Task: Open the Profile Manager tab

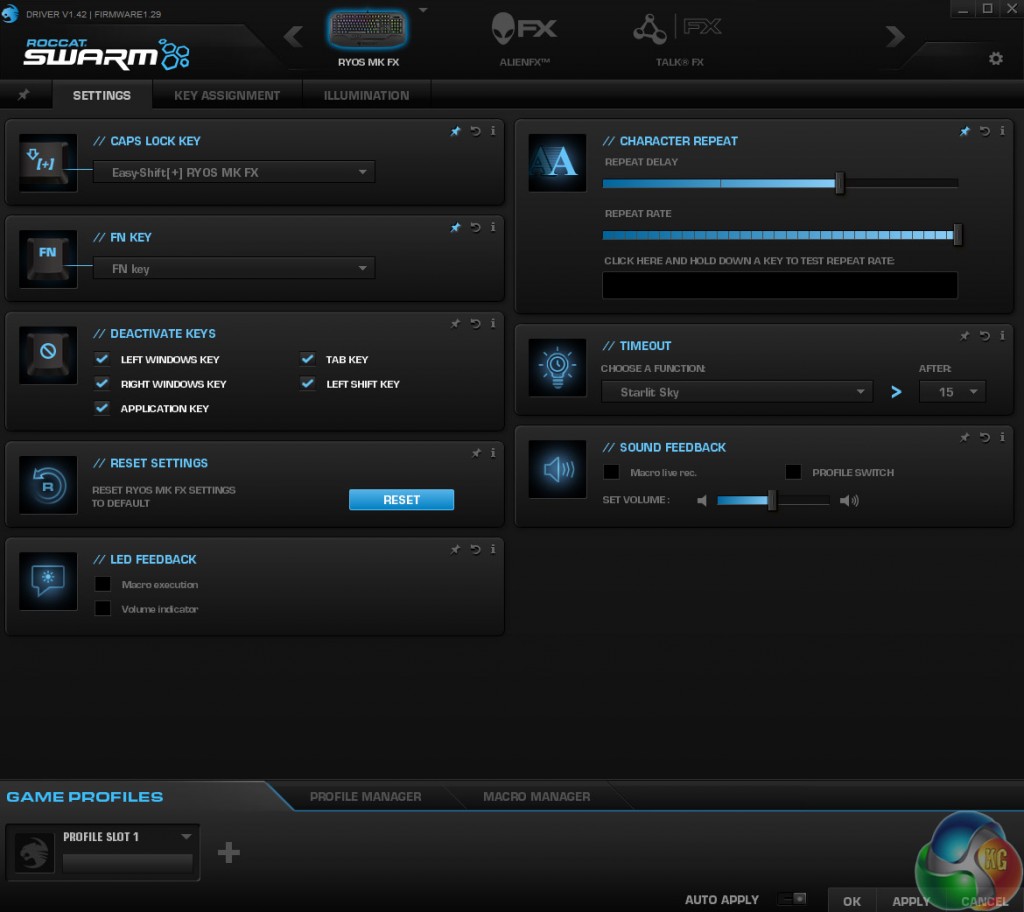Action: 366,796
